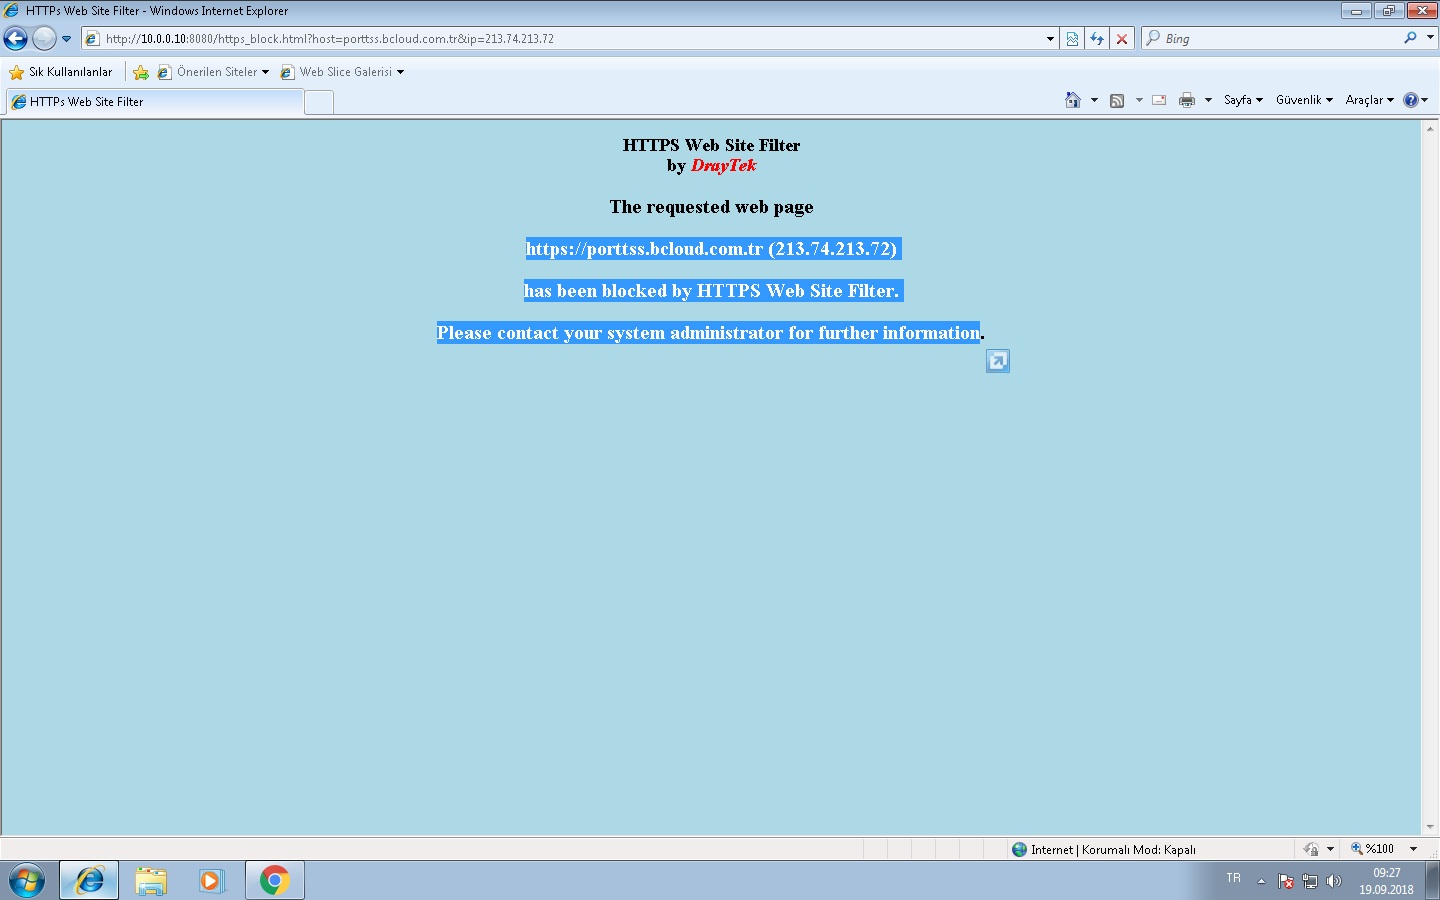Screen dimensions: 1440x900
Task: Expand the address bar history dropdown
Action: tap(1050, 39)
